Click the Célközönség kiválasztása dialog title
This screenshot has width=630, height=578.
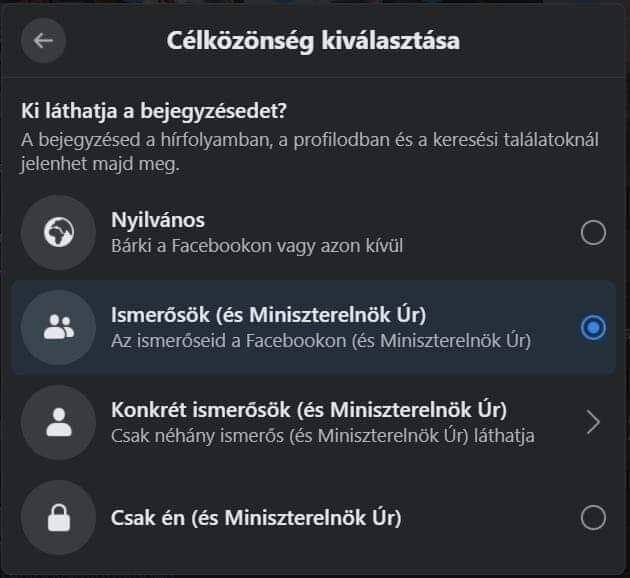(314, 42)
